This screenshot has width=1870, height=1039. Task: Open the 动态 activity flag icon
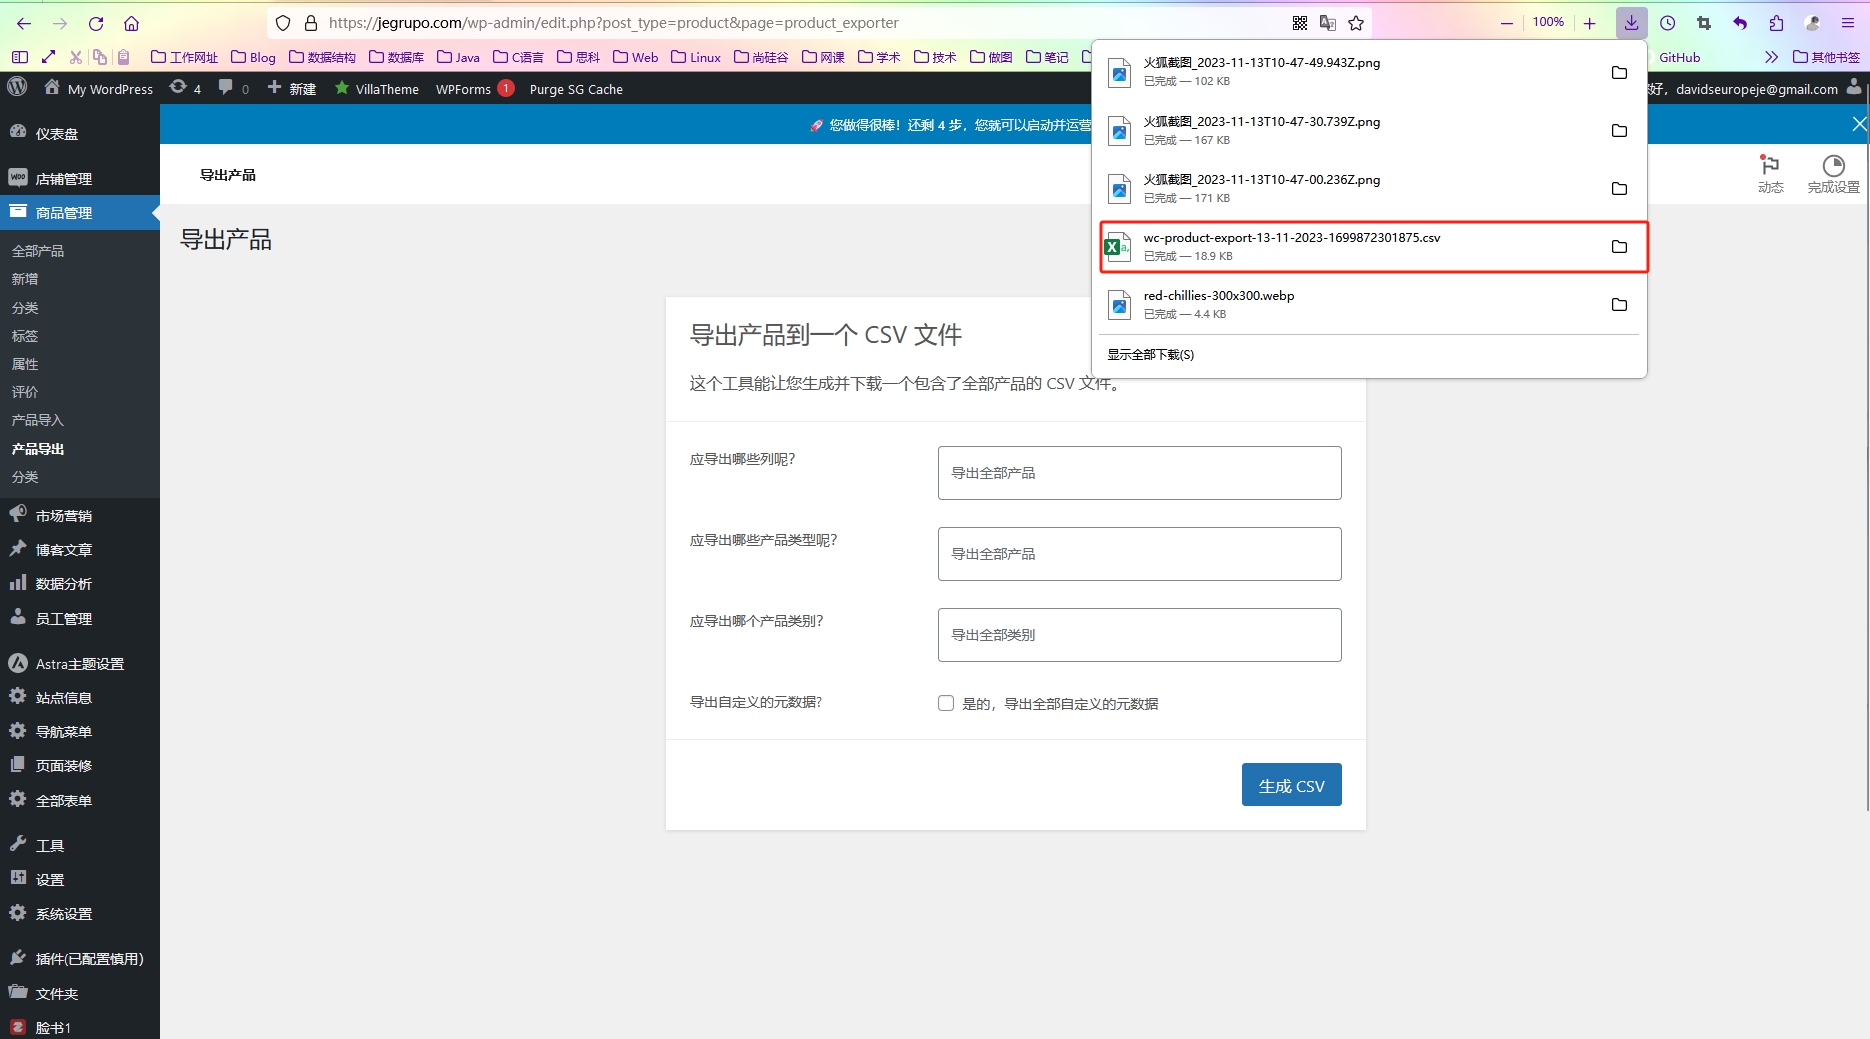[1770, 174]
